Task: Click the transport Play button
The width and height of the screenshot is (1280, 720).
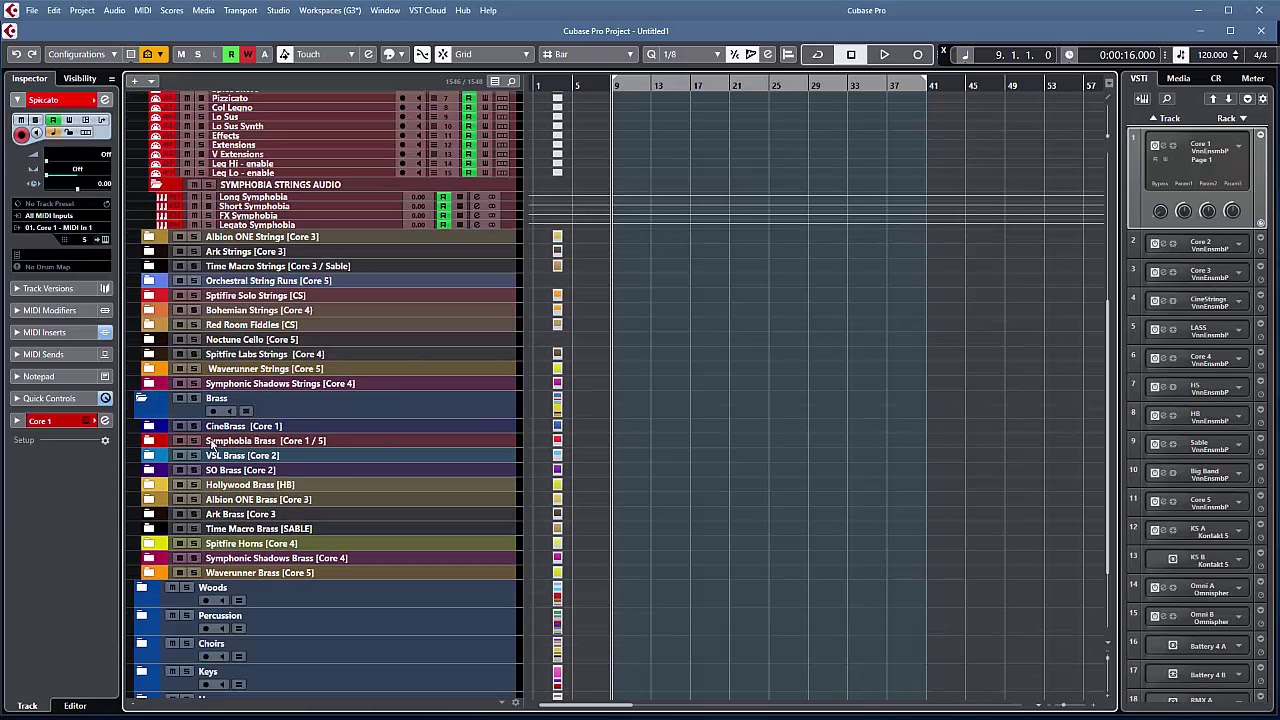Action: coord(884,54)
